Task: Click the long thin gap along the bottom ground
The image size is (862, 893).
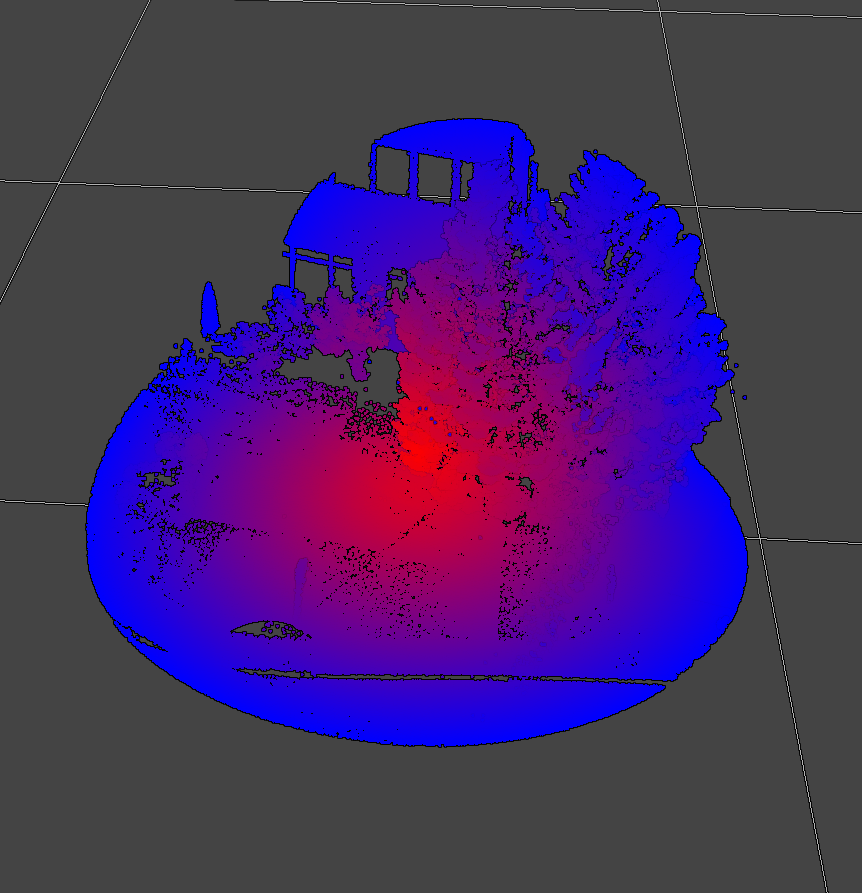Action: click(x=450, y=679)
